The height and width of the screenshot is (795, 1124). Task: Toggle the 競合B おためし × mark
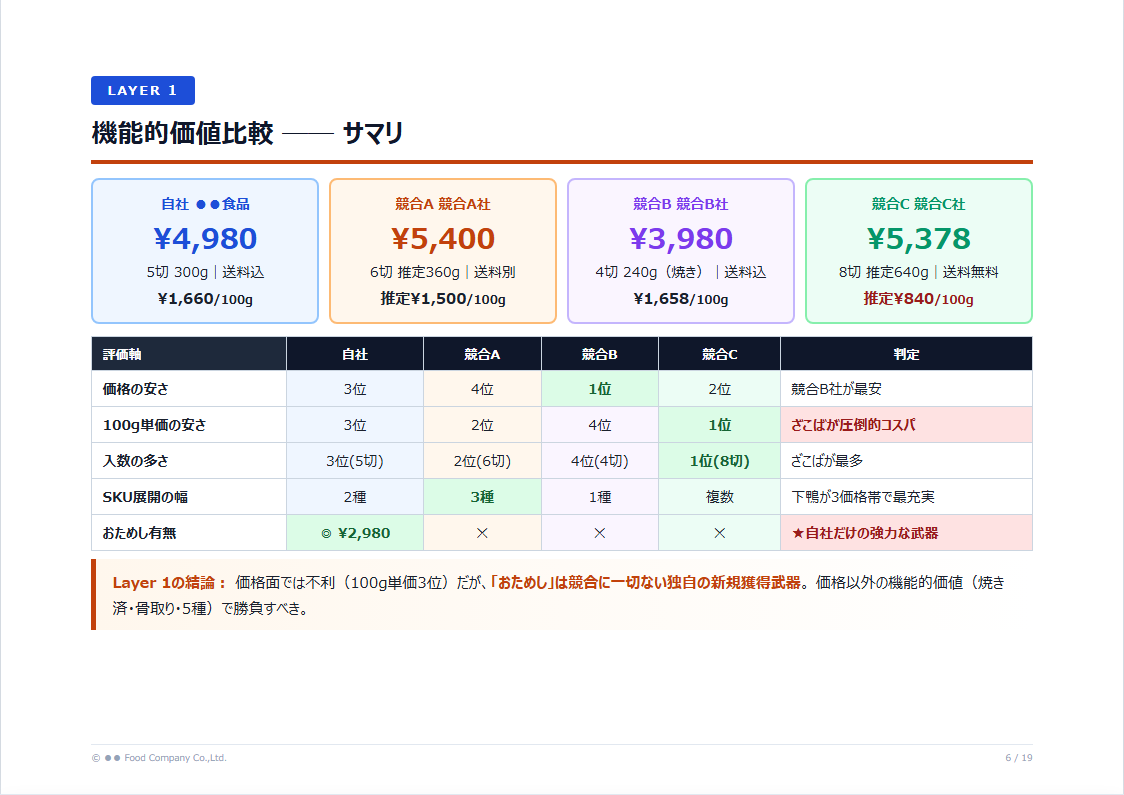click(600, 532)
